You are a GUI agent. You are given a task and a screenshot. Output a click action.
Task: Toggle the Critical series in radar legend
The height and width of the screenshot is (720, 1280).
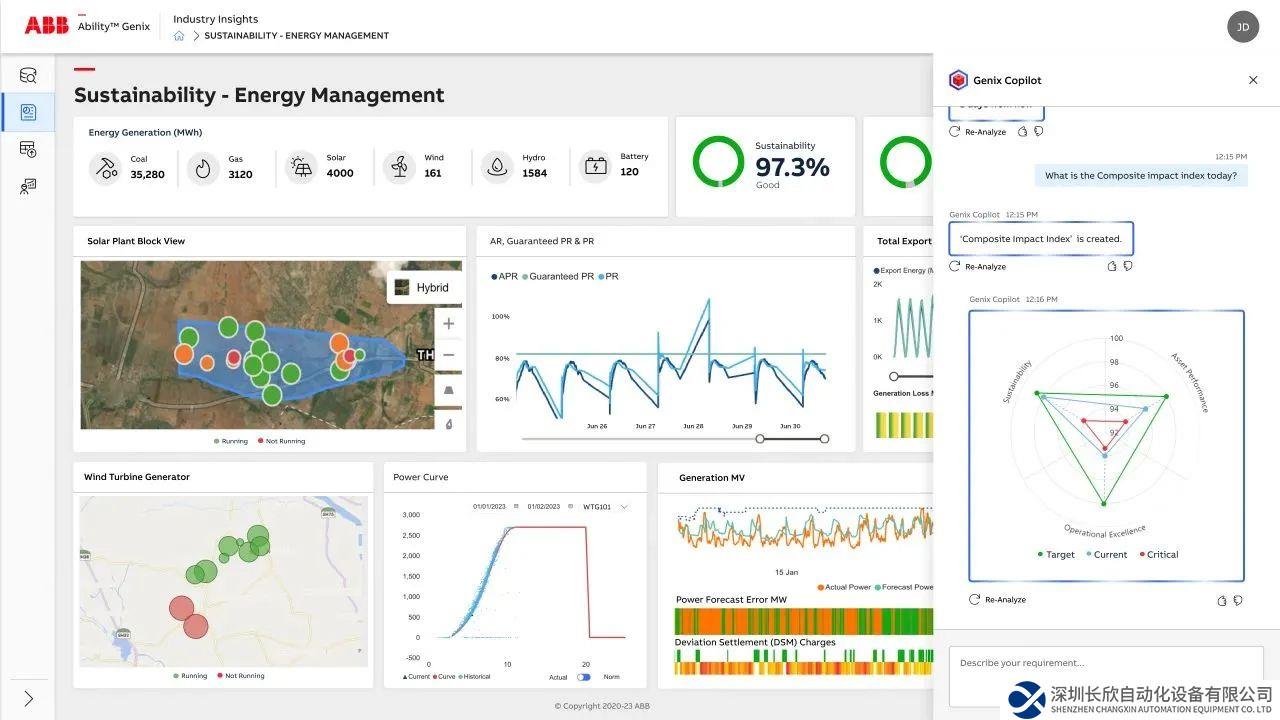point(1158,555)
